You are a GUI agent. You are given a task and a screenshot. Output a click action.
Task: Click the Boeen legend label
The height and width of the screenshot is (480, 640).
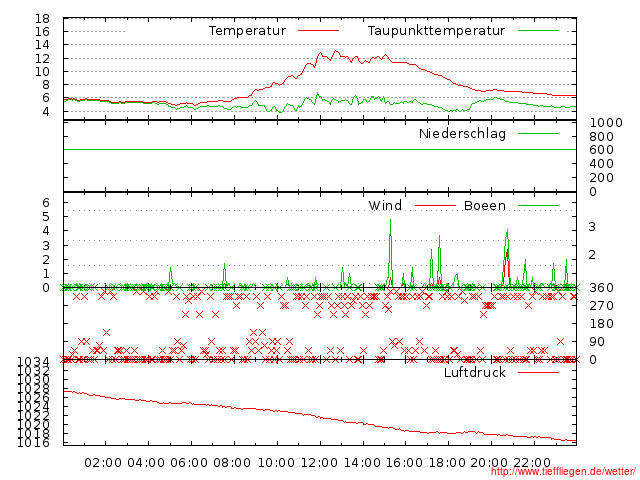click(485, 205)
